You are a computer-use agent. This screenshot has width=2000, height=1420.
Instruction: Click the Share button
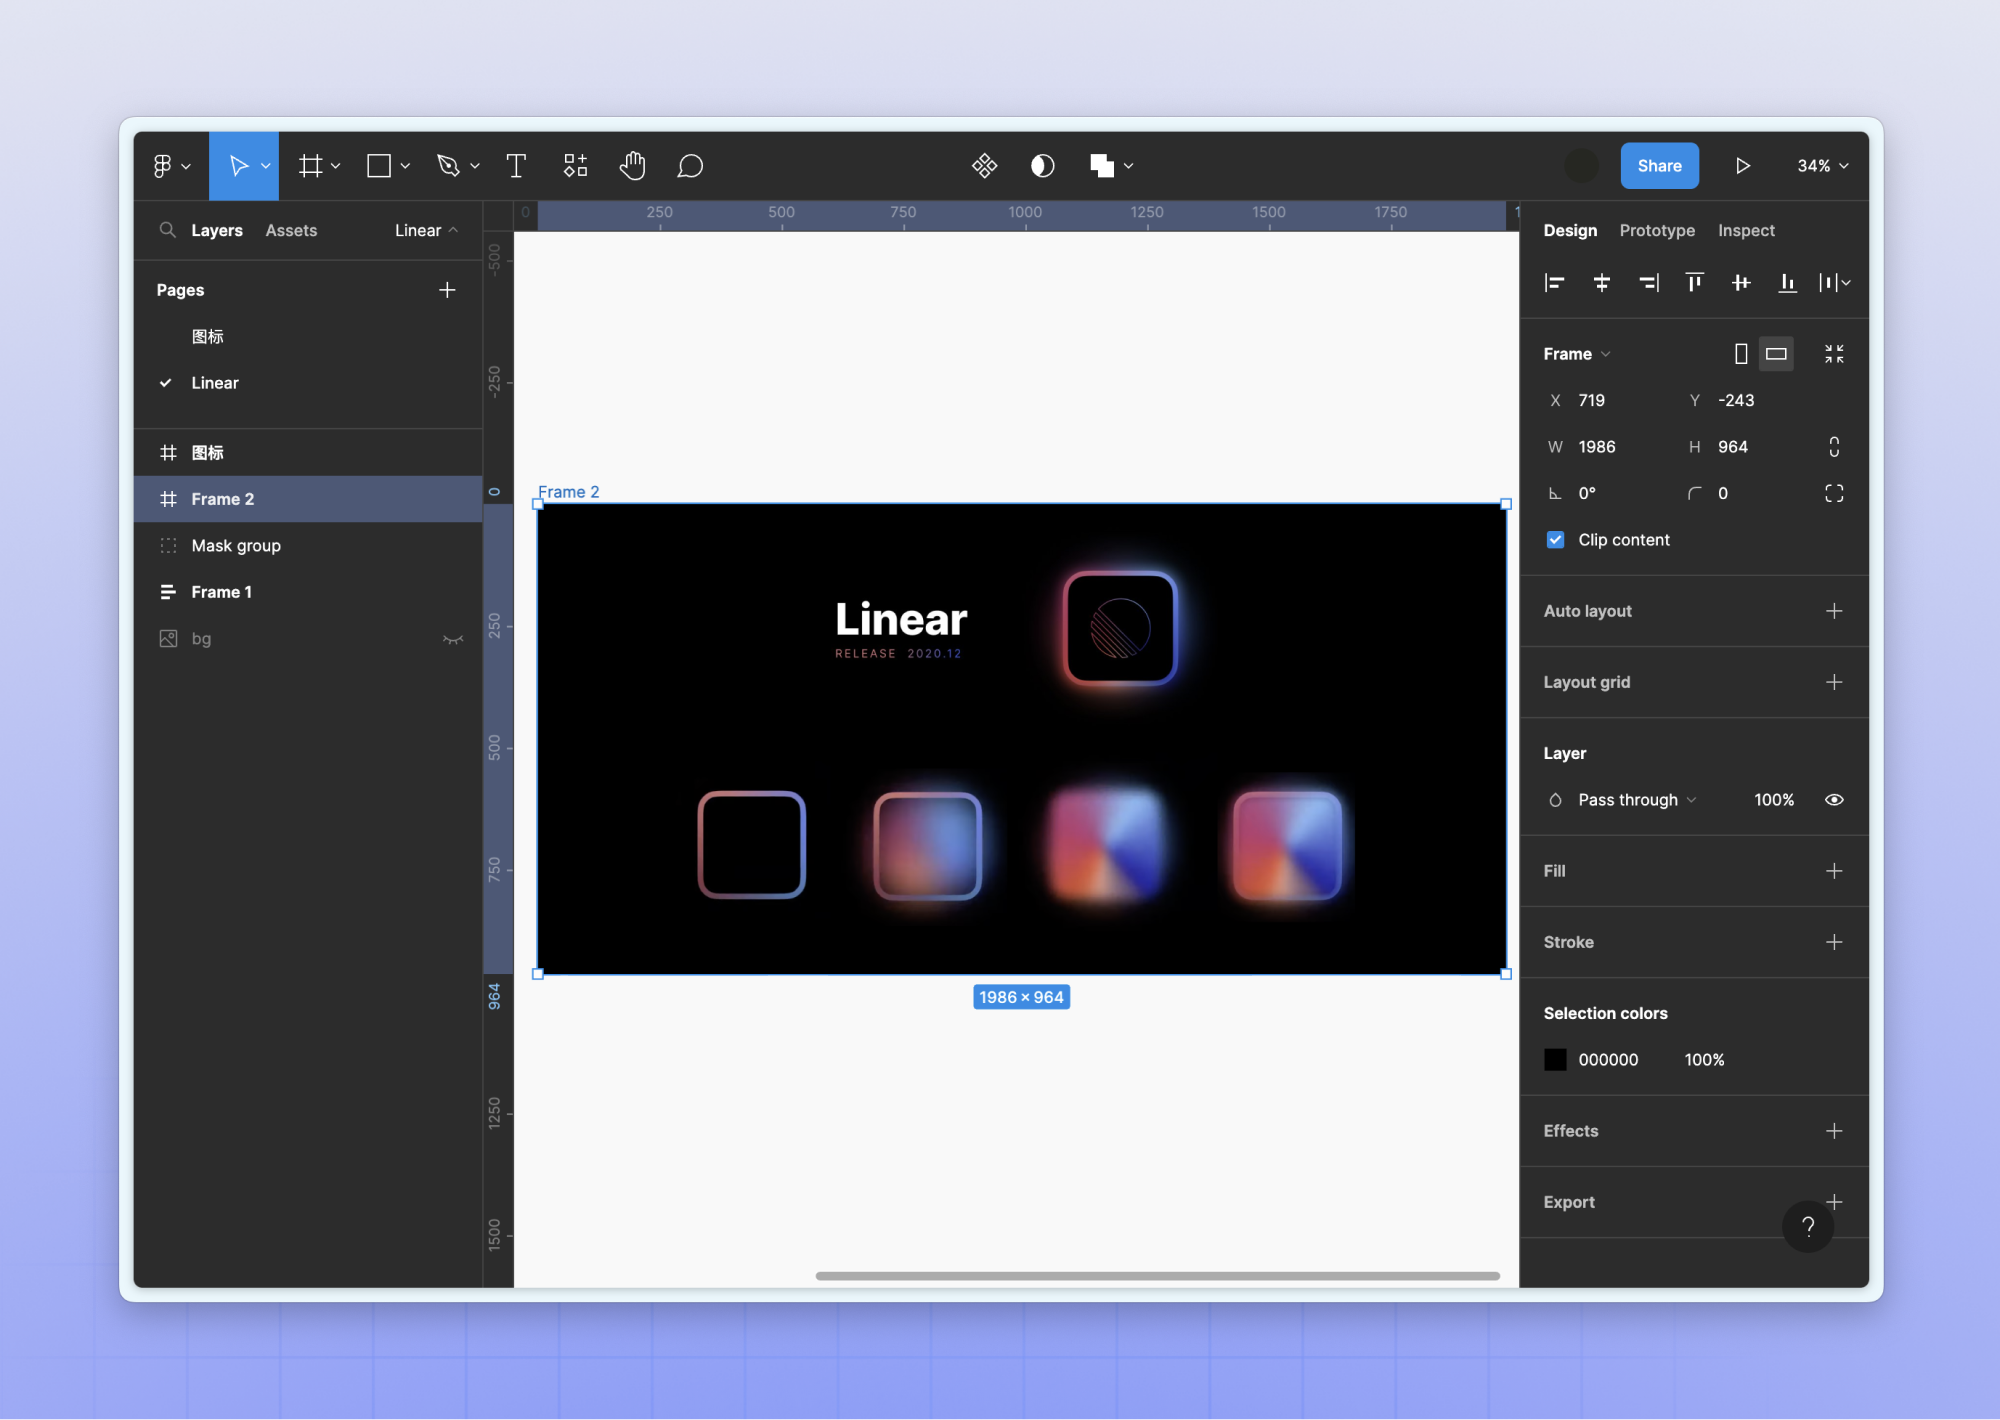(1659, 166)
